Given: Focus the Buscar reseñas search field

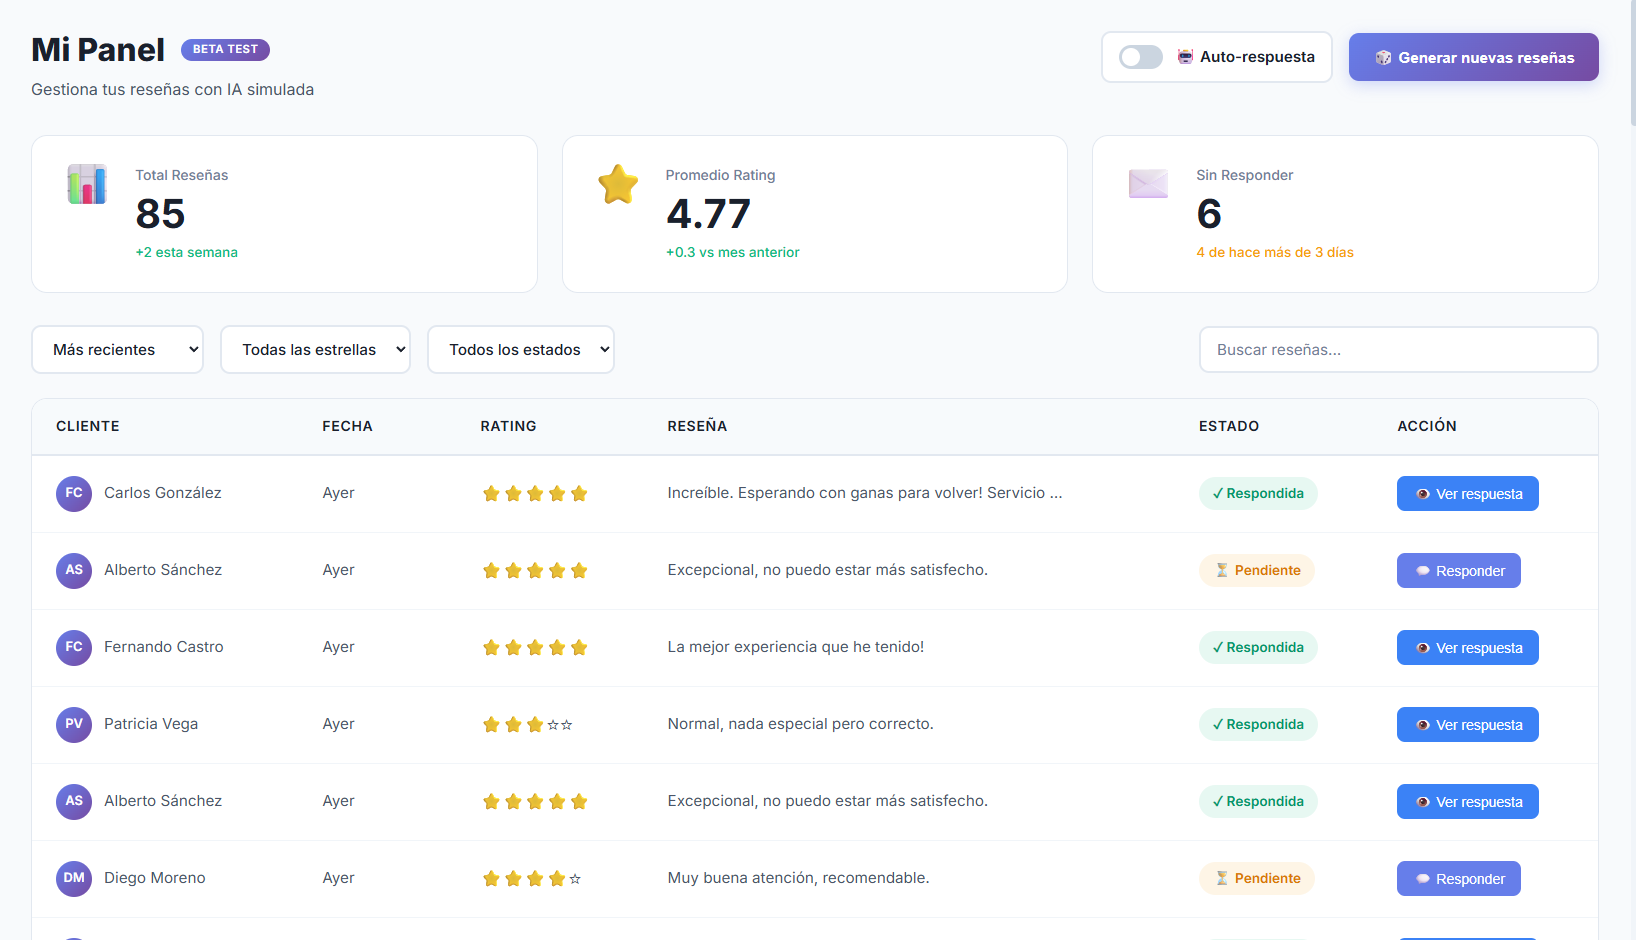Looking at the screenshot, I should pos(1398,350).
